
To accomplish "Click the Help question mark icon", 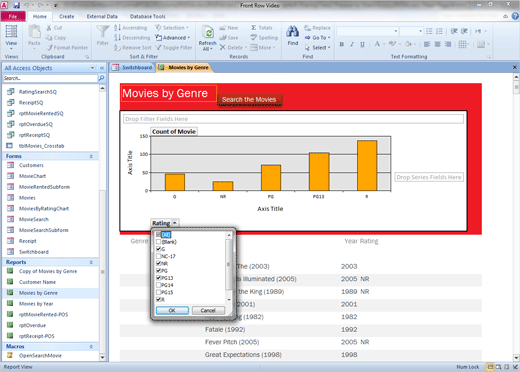I will (515, 16).
